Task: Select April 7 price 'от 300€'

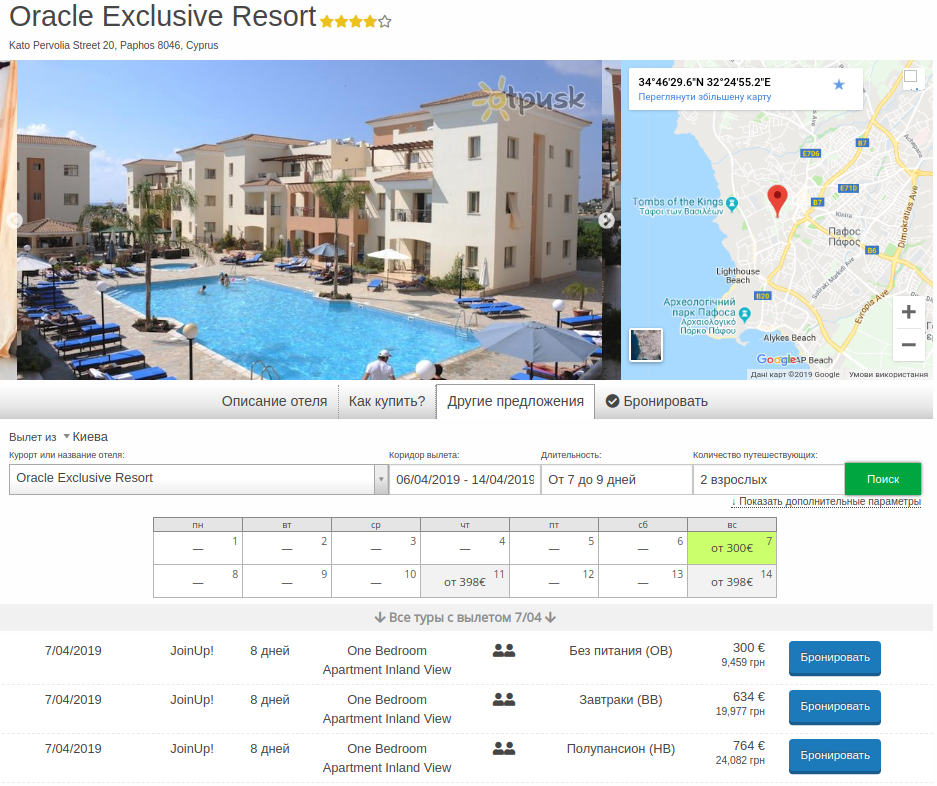Action: click(732, 548)
